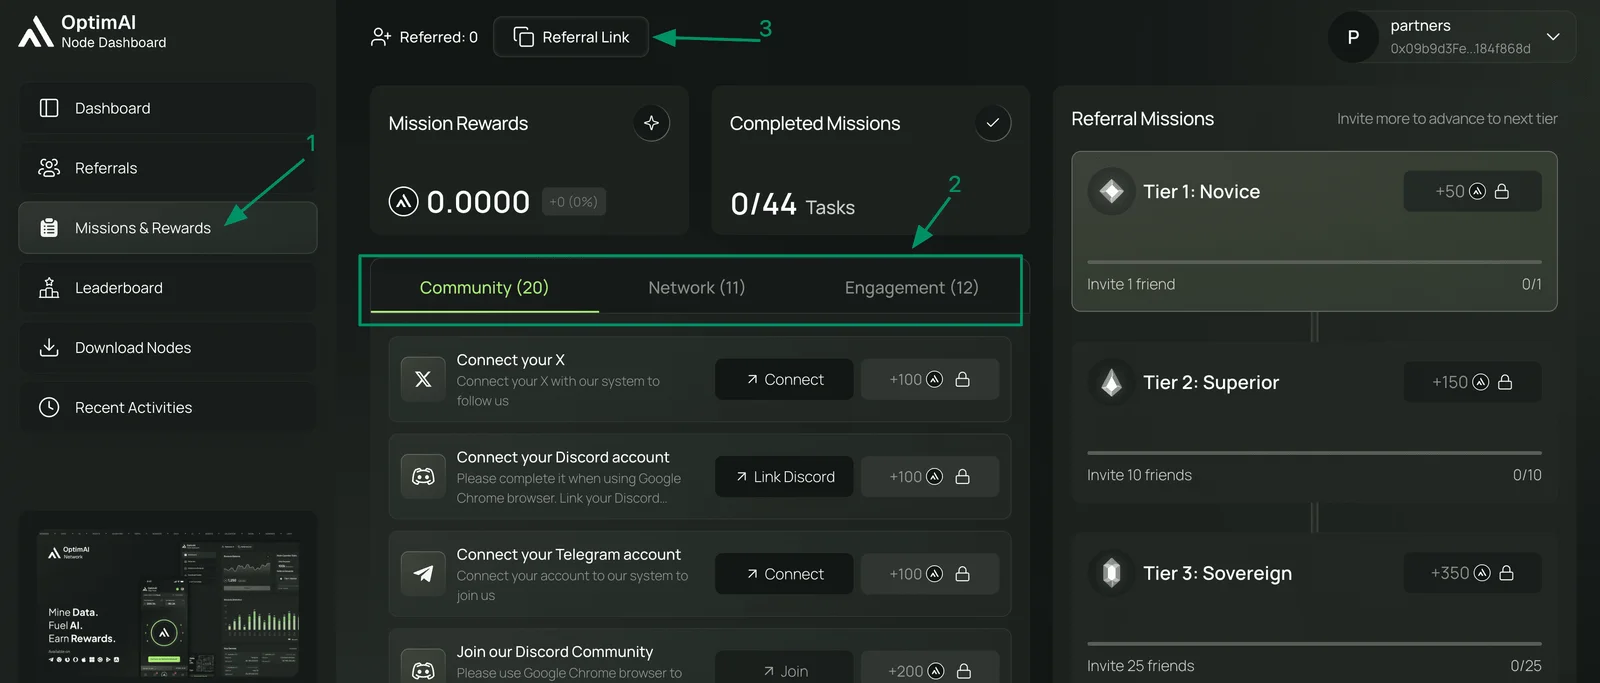
Task: Click the locked +100 reward for Connect your X
Action: click(x=930, y=380)
